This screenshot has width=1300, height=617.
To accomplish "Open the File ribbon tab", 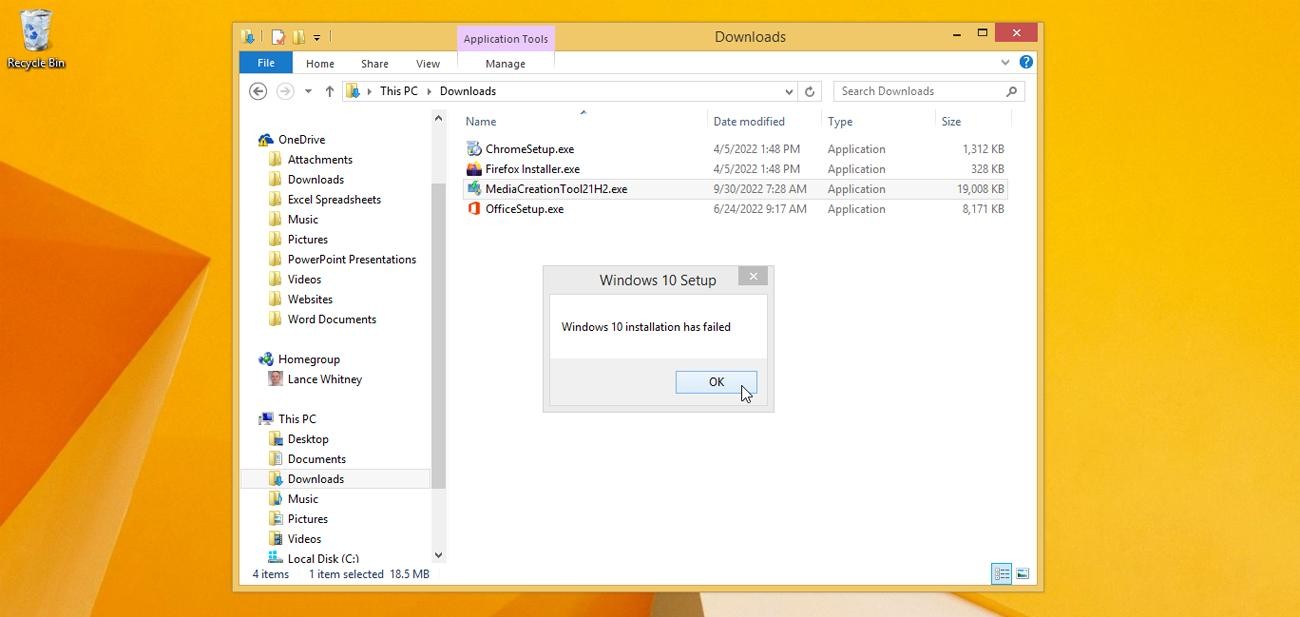I will point(265,63).
